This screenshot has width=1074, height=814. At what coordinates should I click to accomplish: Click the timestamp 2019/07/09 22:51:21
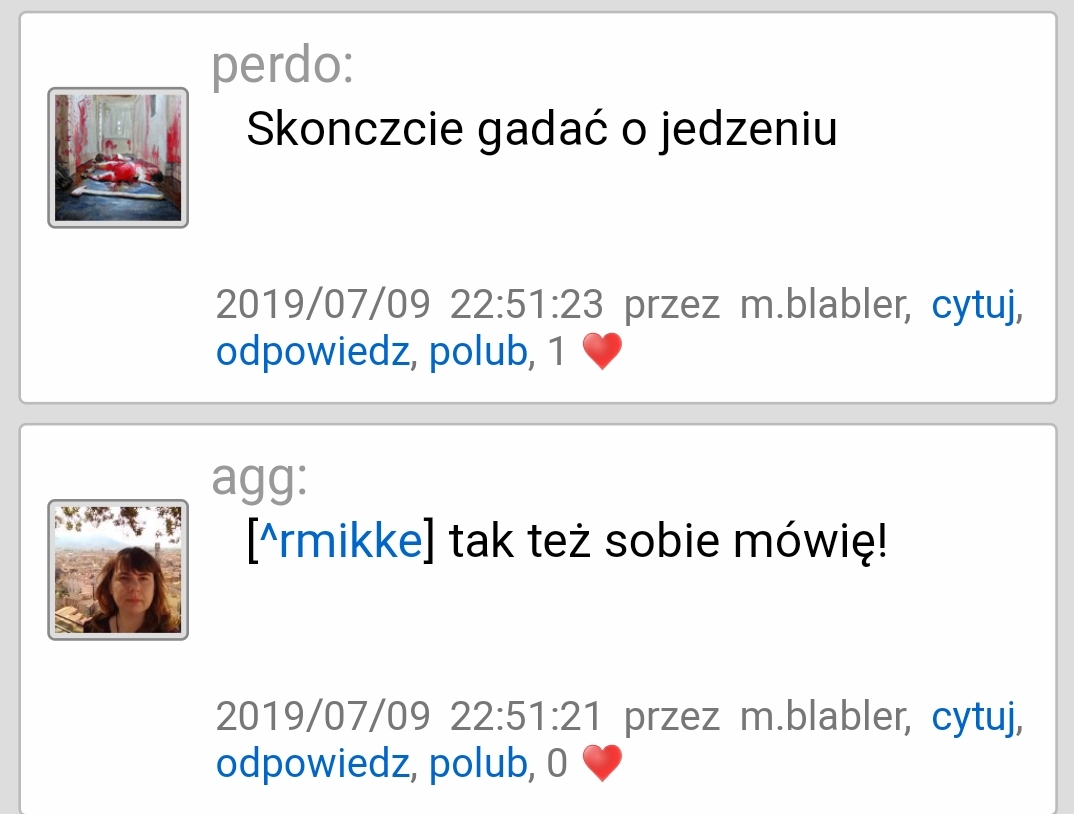(x=409, y=716)
